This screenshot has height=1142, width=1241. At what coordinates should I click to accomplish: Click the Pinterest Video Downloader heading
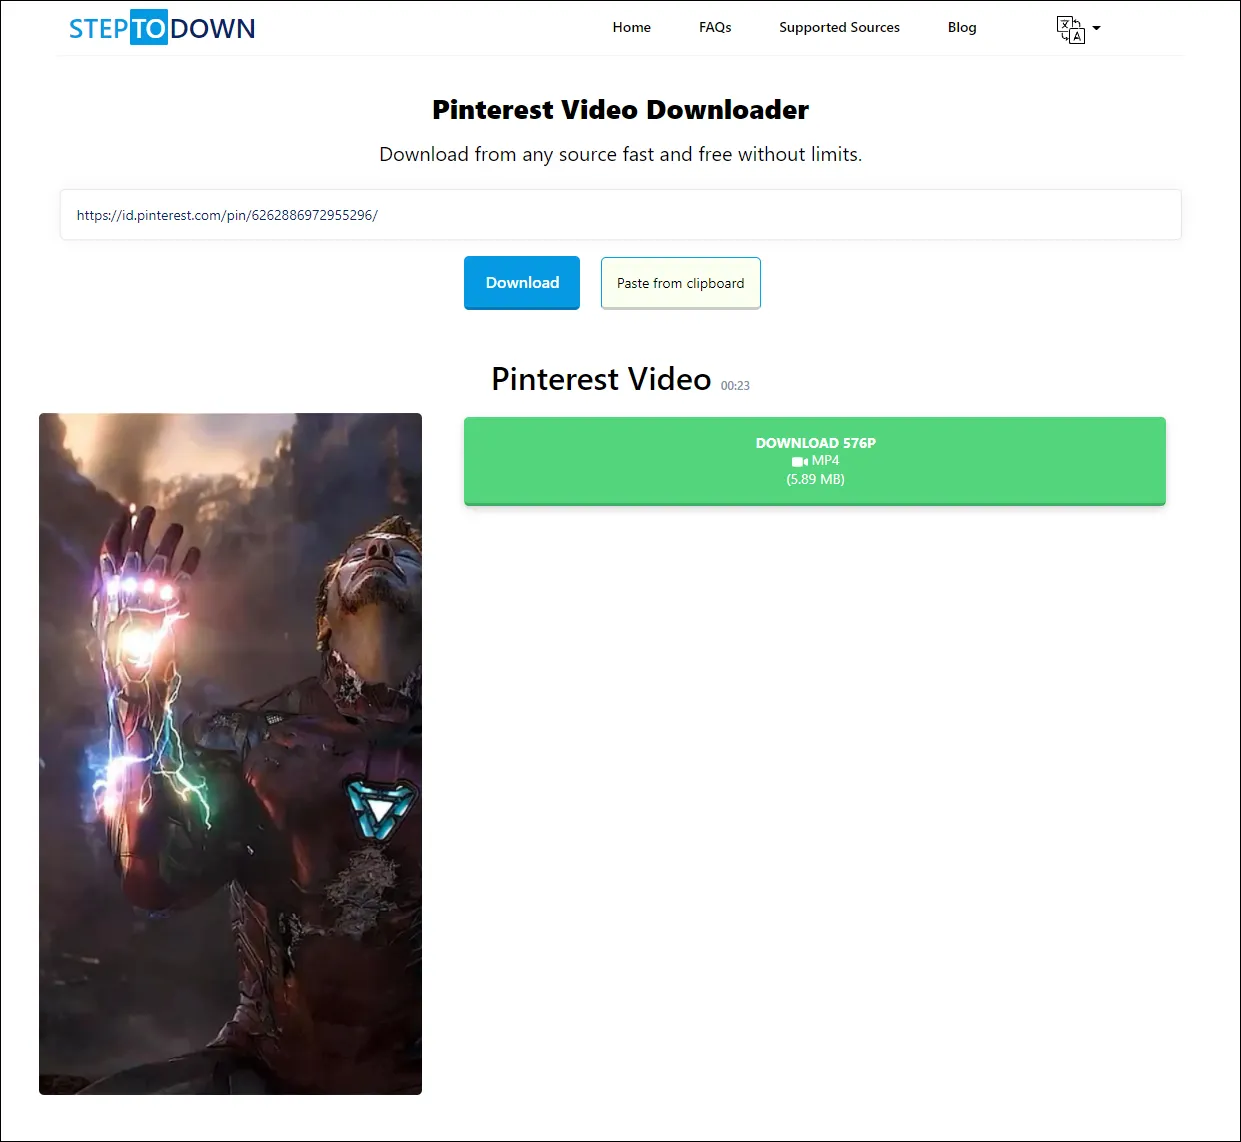click(620, 110)
